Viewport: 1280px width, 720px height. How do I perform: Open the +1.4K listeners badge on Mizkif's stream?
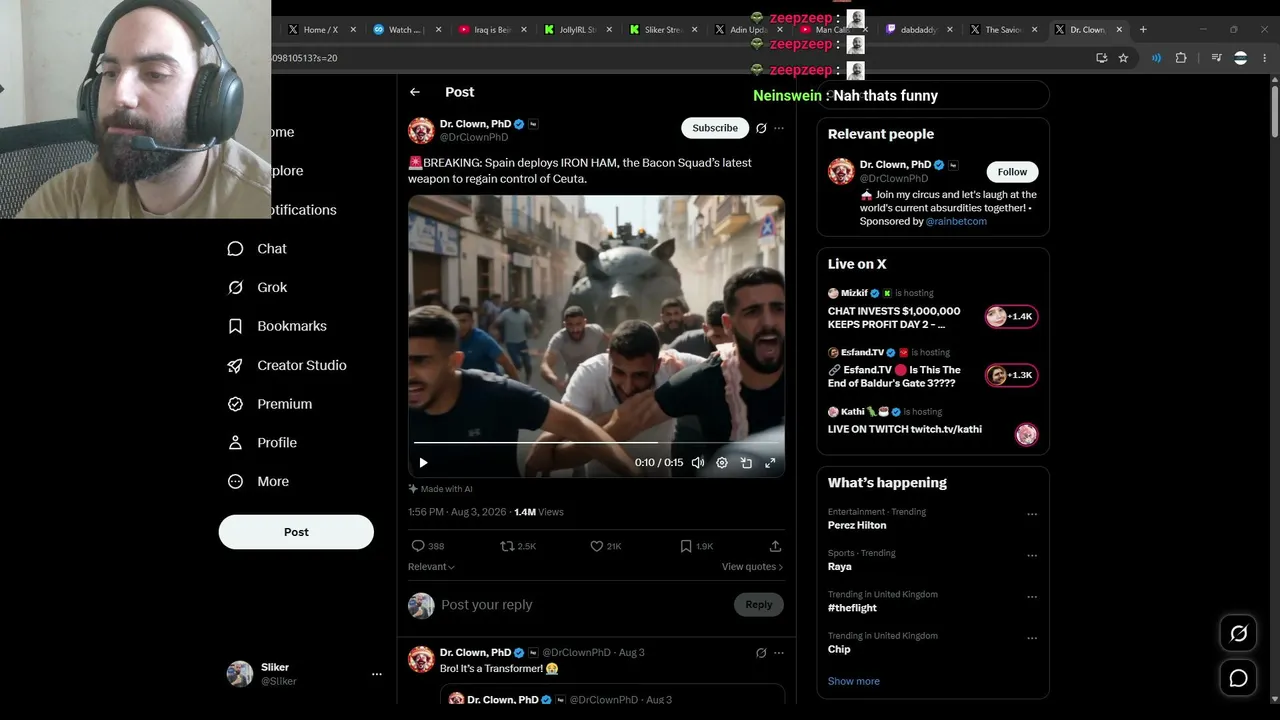[x=1012, y=317]
